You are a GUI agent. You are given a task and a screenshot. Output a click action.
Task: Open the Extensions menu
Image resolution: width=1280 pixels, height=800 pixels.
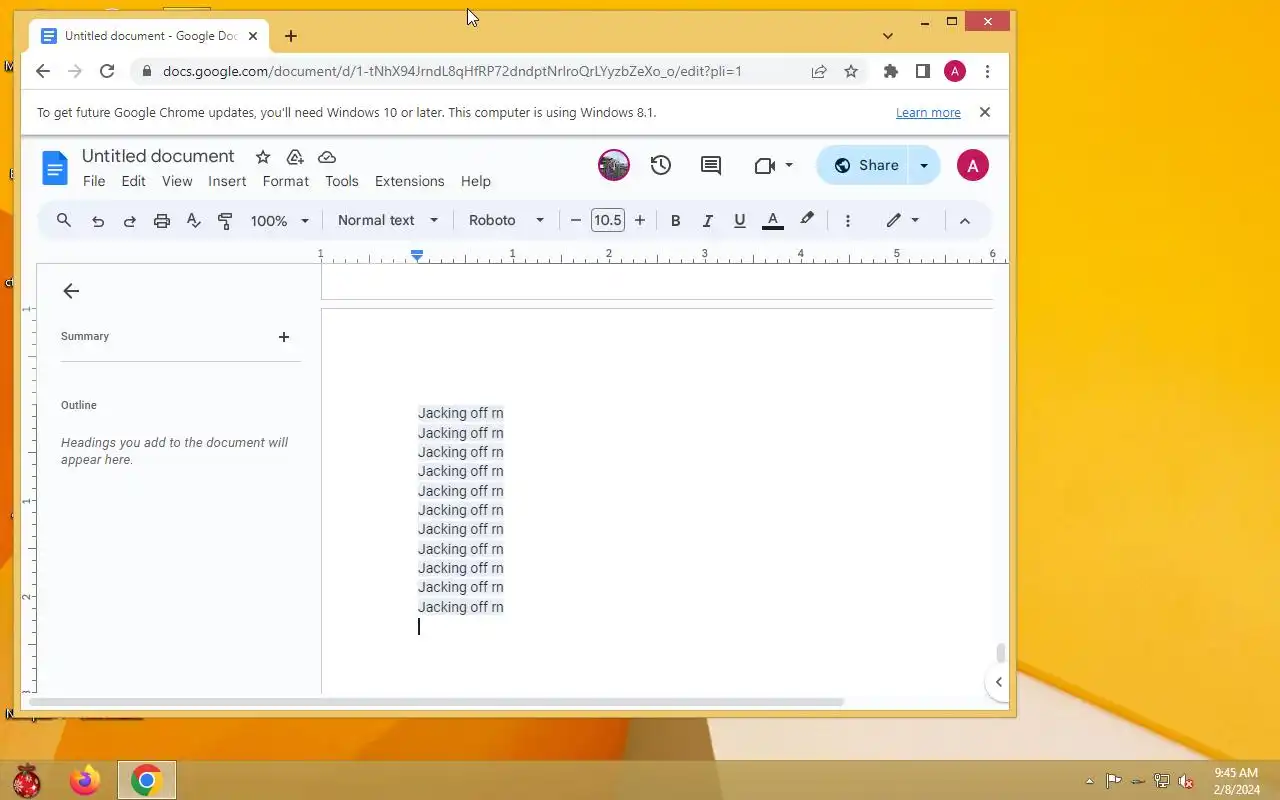pyautogui.click(x=409, y=181)
